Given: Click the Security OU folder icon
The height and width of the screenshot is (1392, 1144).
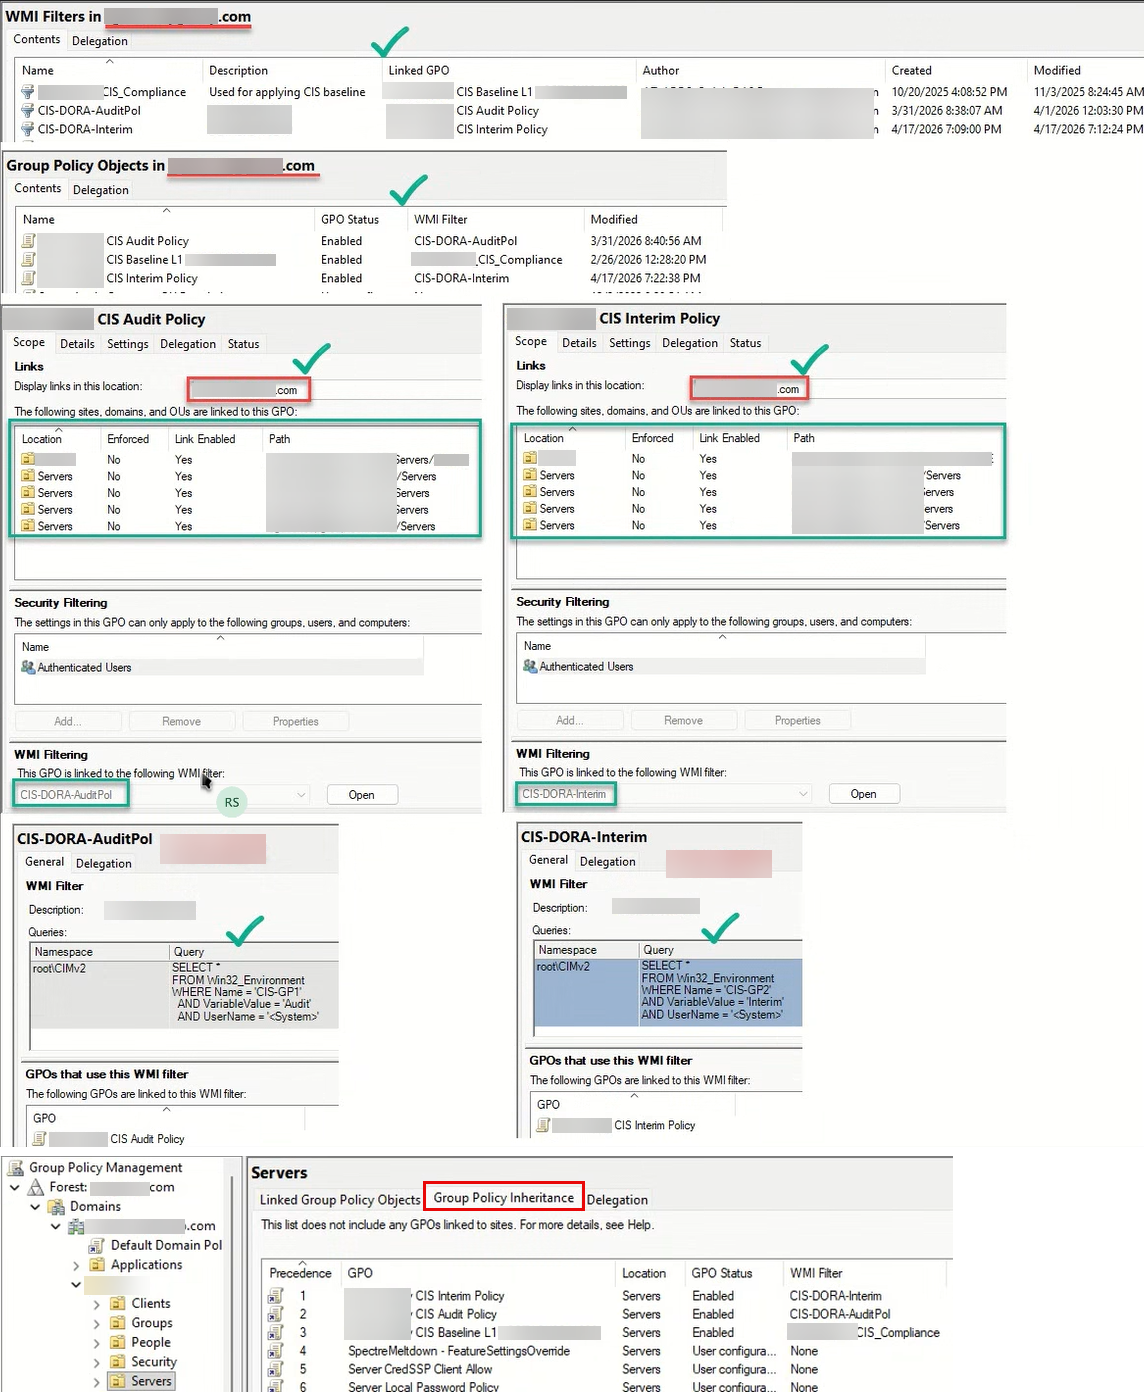Looking at the screenshot, I should (117, 1362).
